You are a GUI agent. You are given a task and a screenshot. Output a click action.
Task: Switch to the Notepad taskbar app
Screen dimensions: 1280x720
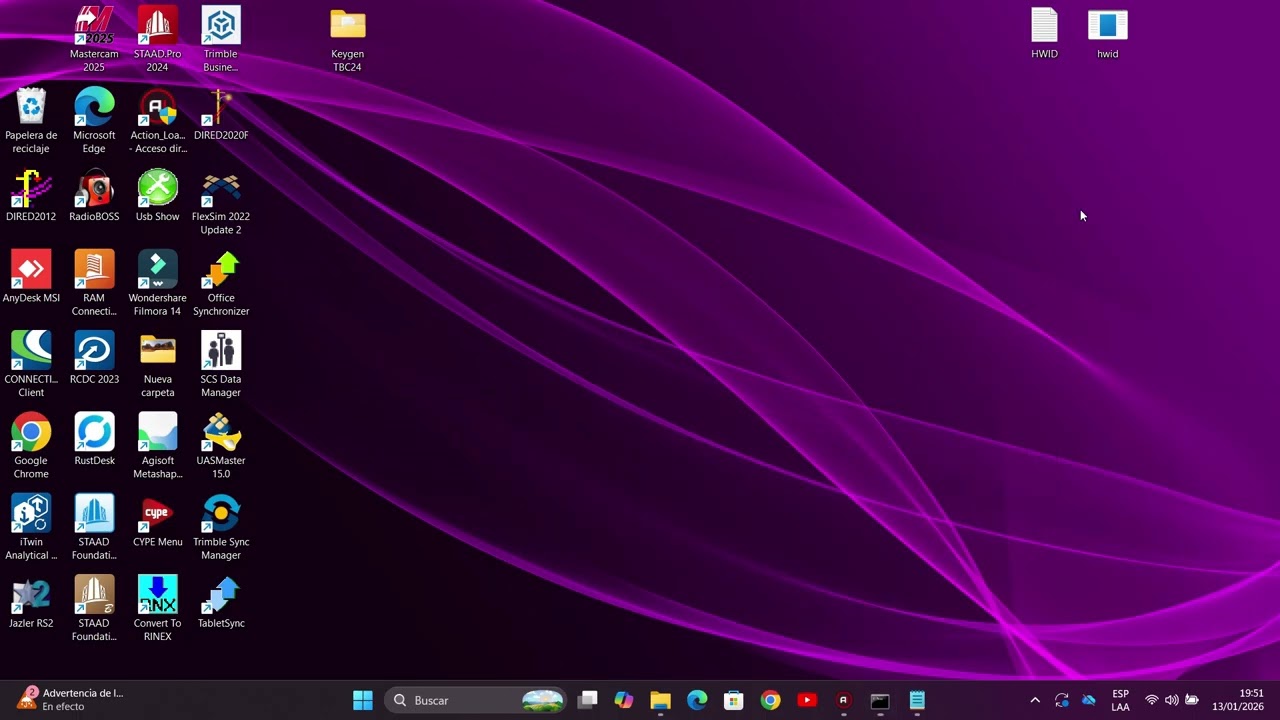tap(917, 700)
